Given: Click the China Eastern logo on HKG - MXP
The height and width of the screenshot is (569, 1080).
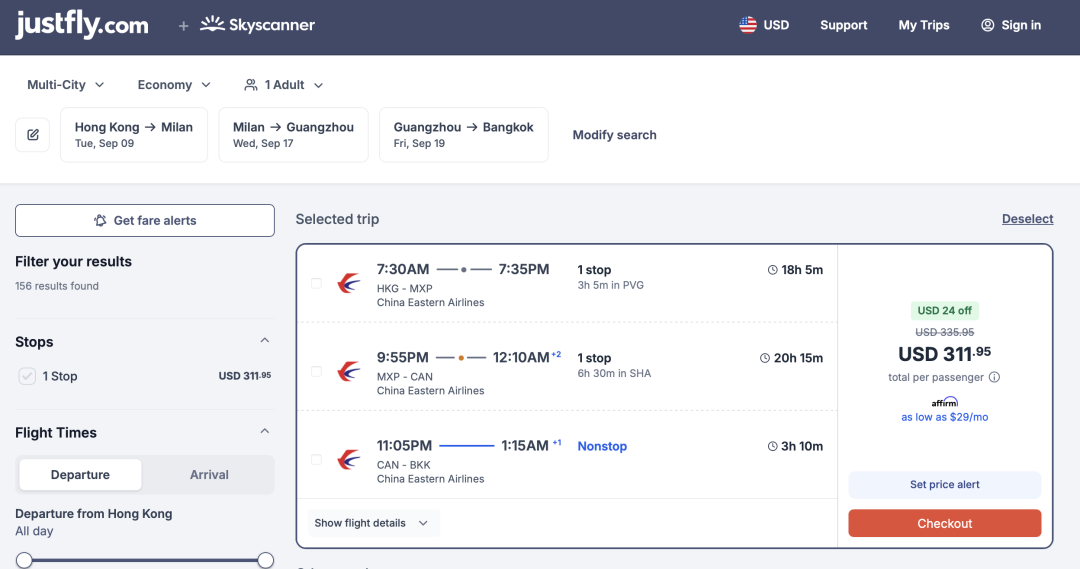Looking at the screenshot, I should 349,283.
